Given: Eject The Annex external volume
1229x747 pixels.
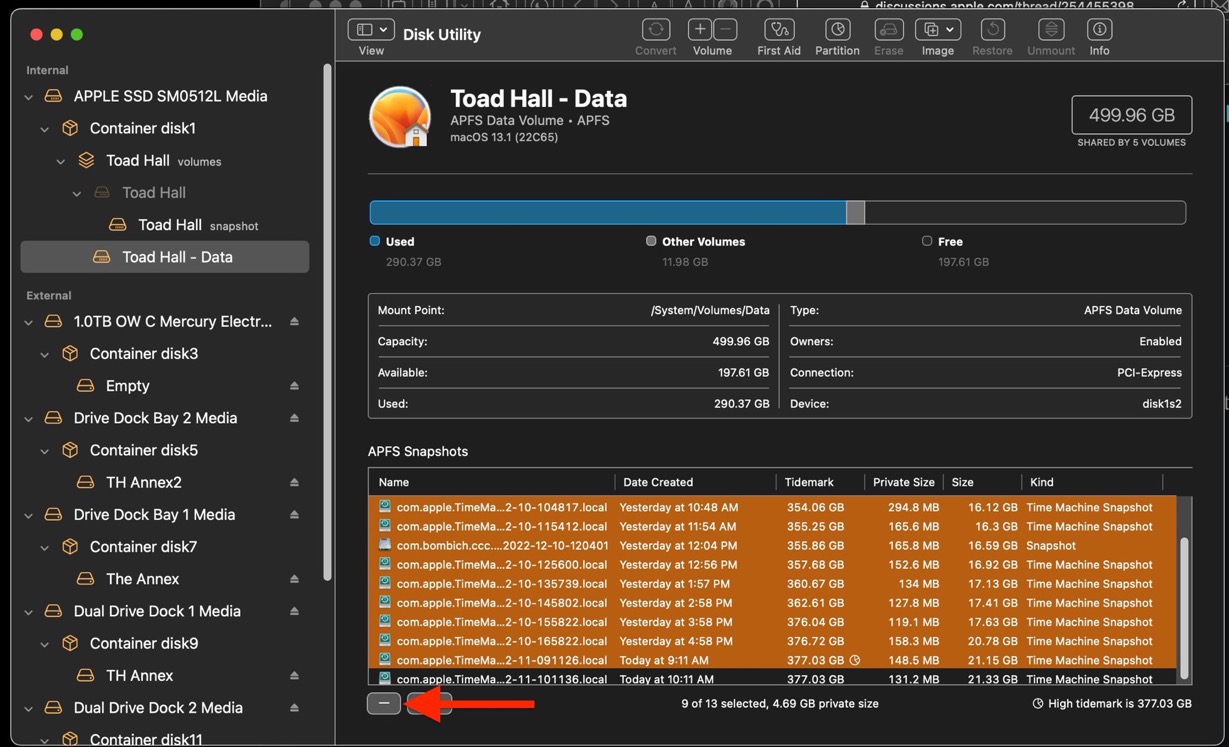Looking at the screenshot, I should 296,578.
